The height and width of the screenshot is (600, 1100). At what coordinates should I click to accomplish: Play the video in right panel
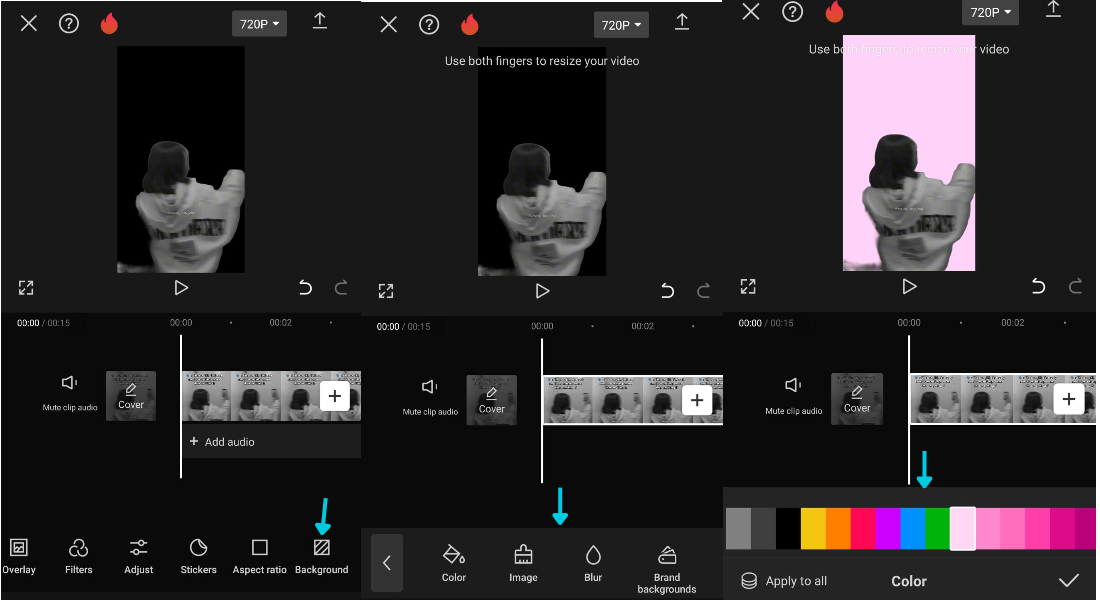click(x=909, y=286)
